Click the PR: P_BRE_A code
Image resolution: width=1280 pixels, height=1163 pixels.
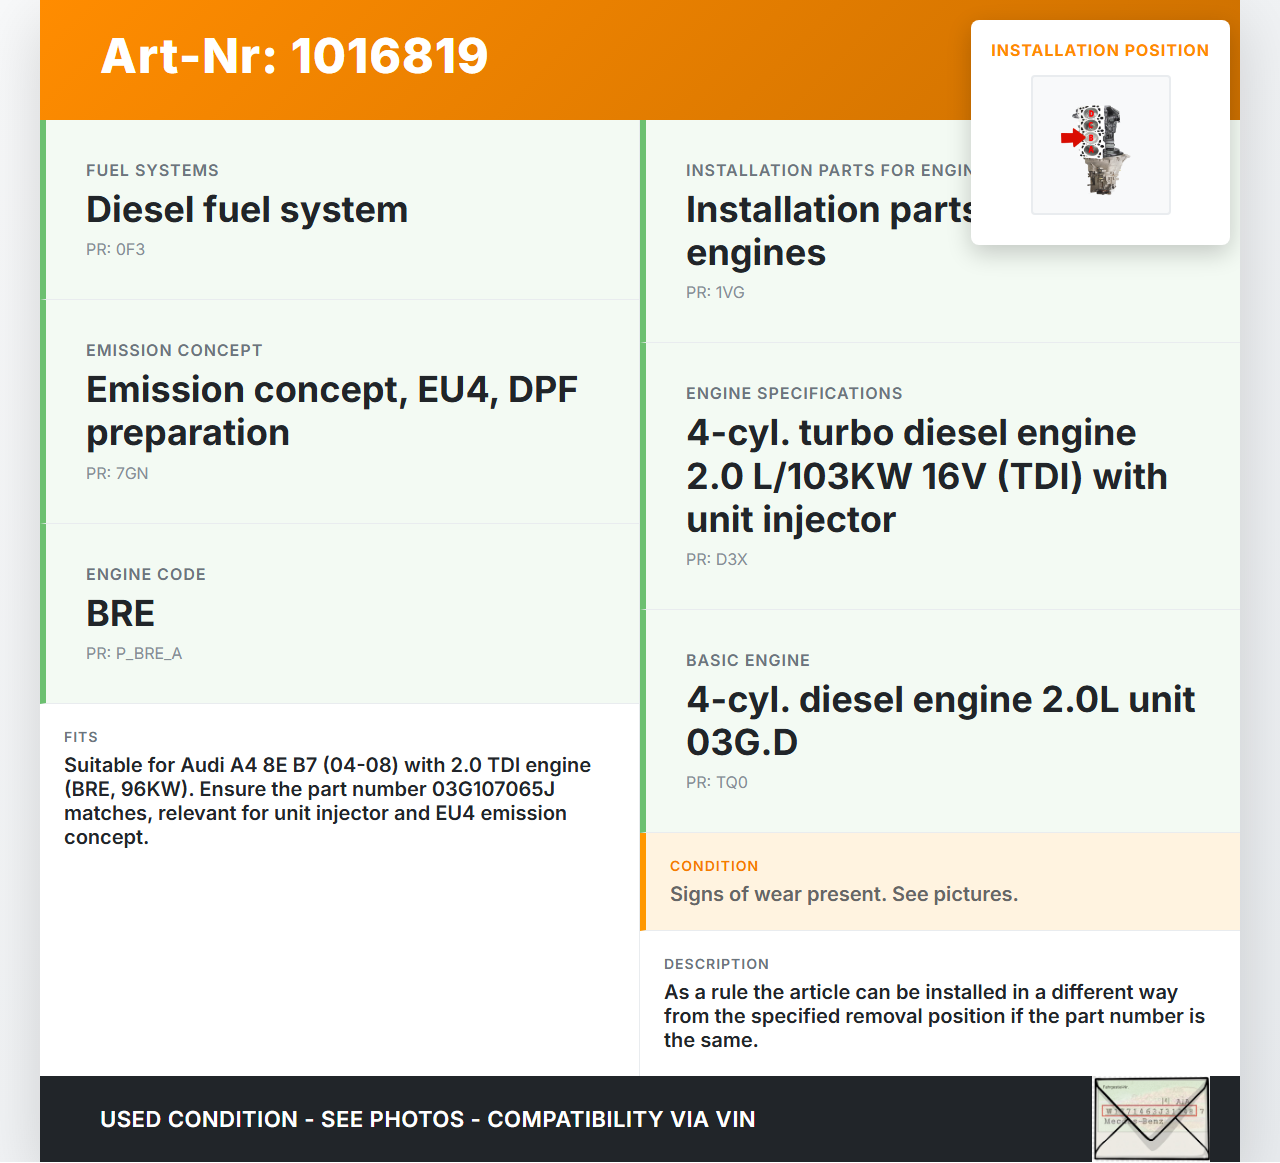134,654
